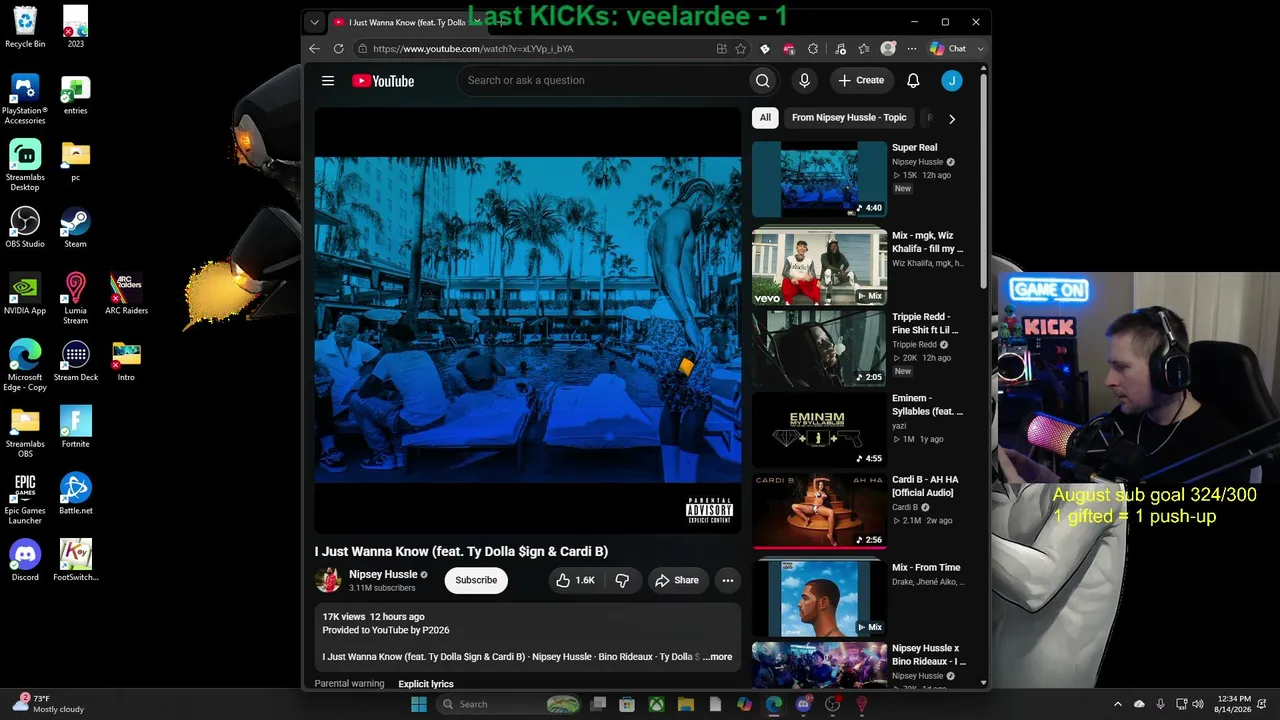Select the Fortnite desktop icon
Screen dimensions: 1280x720
(76, 427)
